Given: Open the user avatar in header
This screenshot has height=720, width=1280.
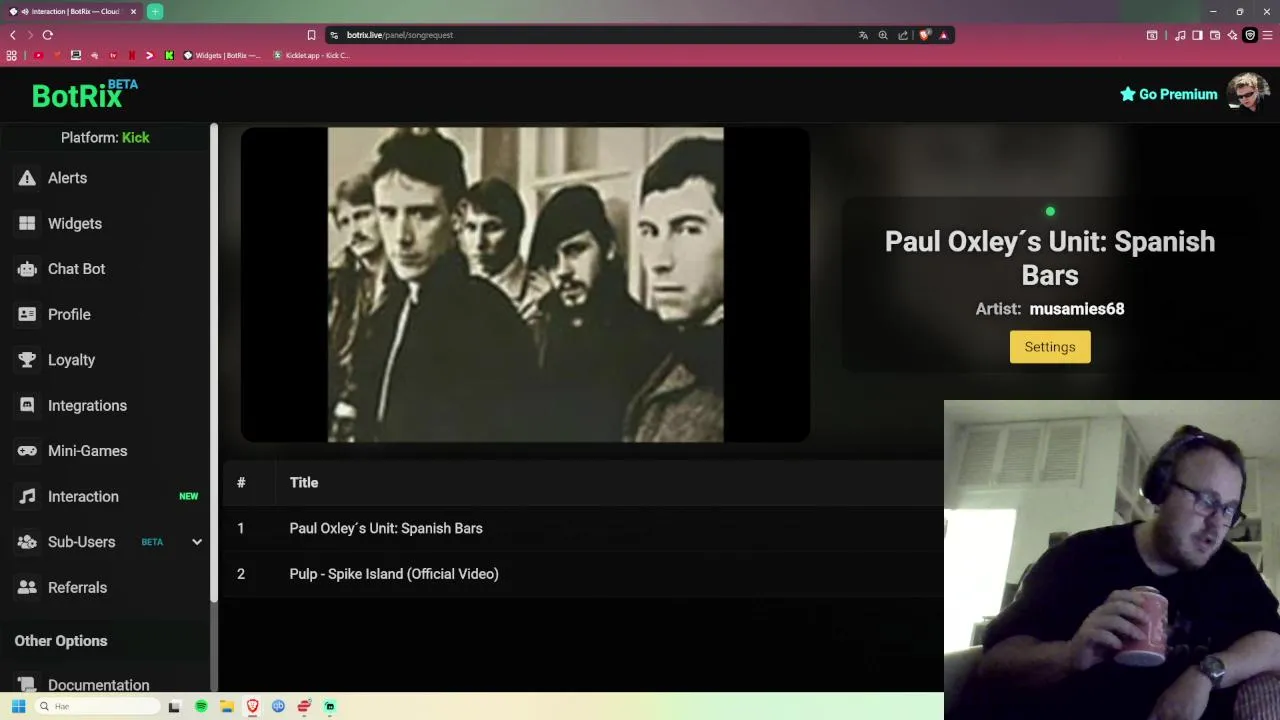Looking at the screenshot, I should point(1248,93).
